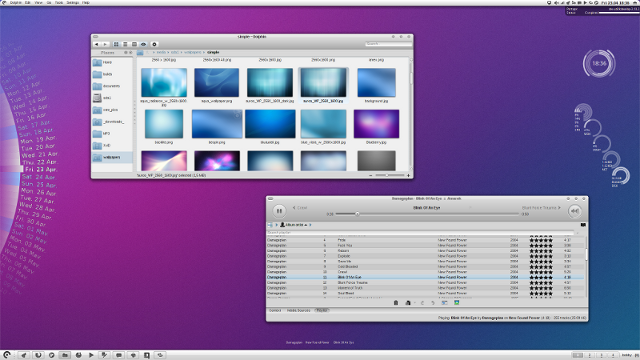Undo the last playlist change

(422, 303)
